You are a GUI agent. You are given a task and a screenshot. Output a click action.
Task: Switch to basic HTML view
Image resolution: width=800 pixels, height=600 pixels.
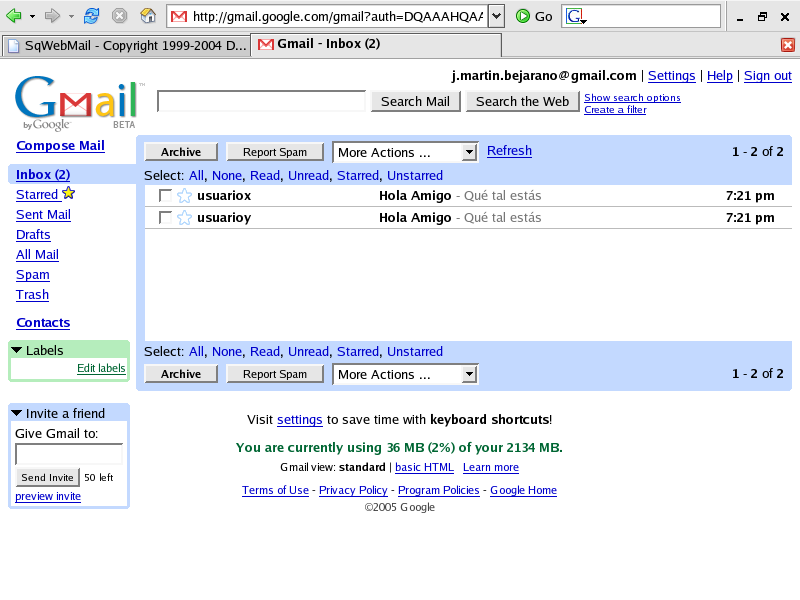[424, 467]
